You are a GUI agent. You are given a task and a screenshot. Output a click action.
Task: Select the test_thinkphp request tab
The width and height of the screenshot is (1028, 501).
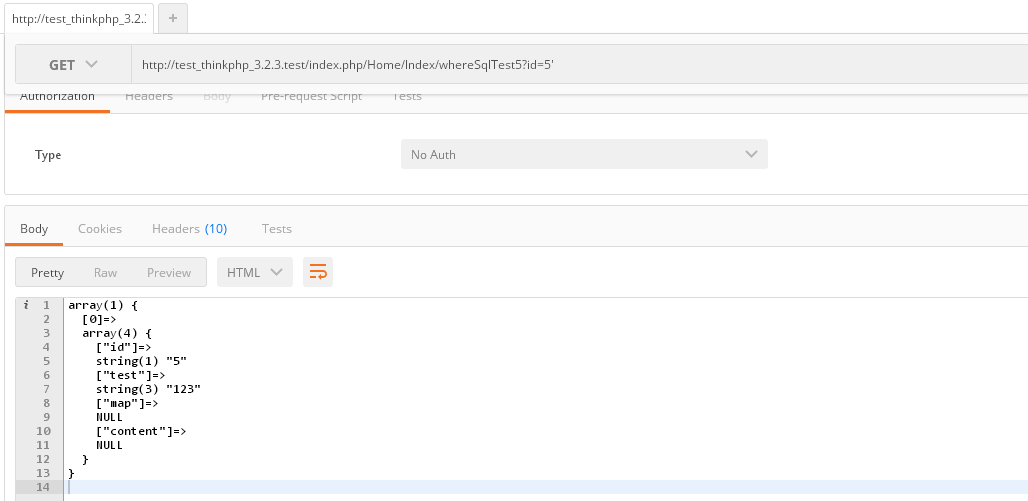(x=79, y=18)
